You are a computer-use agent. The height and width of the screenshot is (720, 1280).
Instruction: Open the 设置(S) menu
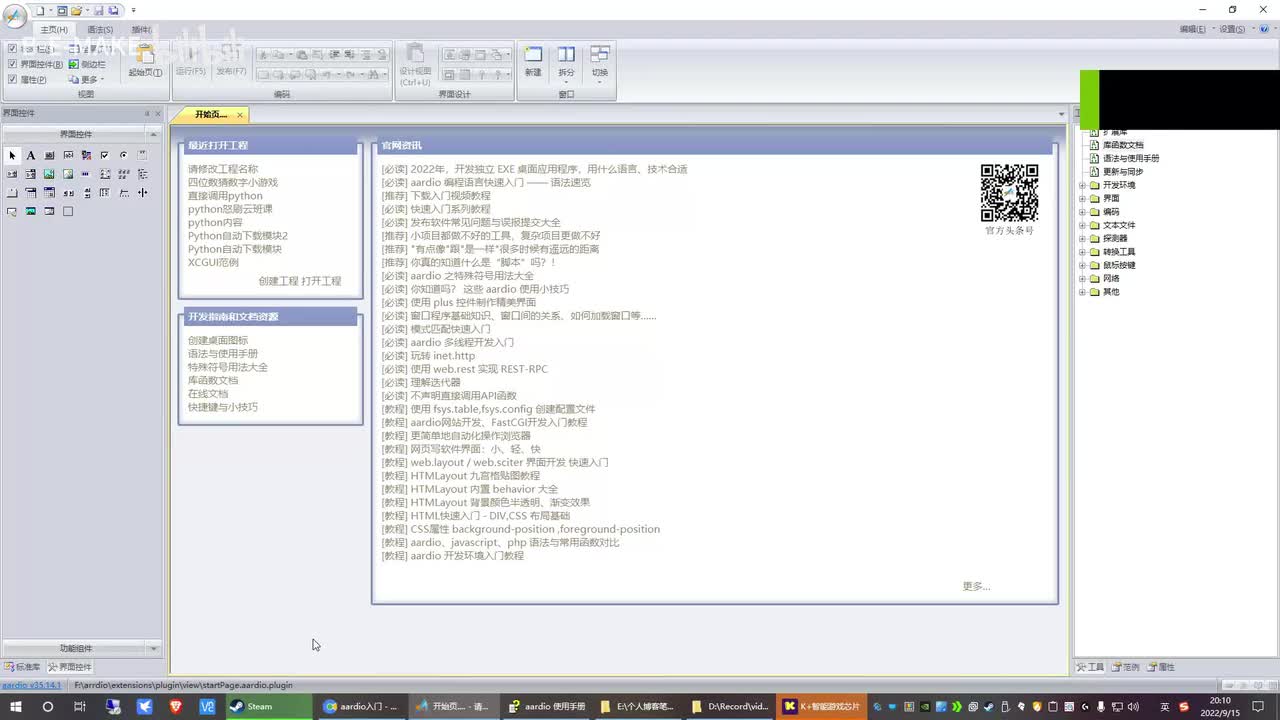coord(1233,29)
